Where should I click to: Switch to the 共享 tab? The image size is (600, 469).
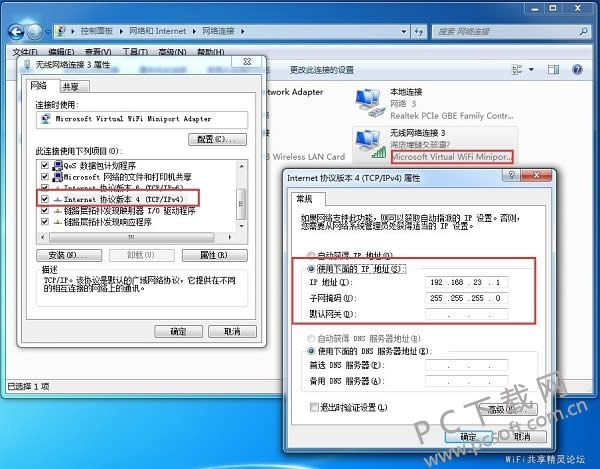coord(75,87)
